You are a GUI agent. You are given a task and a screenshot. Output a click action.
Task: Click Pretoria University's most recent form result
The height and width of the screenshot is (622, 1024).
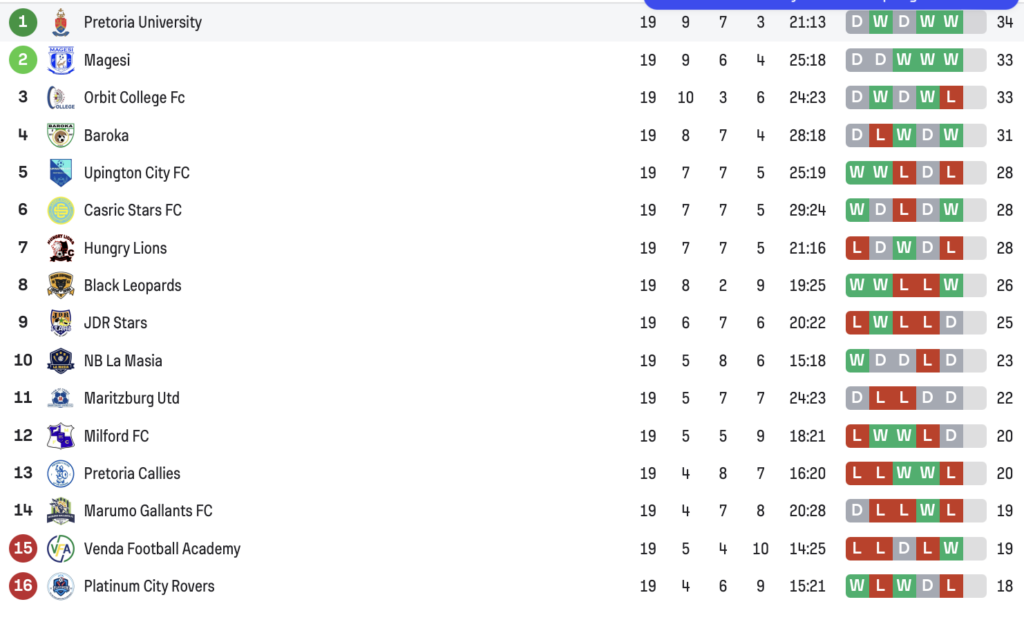click(950, 22)
